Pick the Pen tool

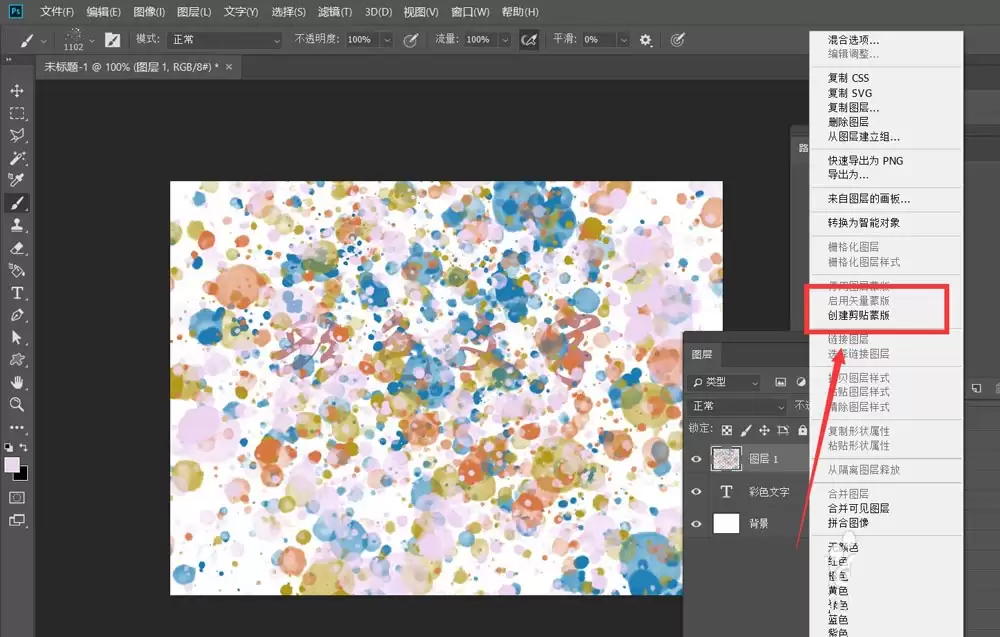tap(17, 315)
